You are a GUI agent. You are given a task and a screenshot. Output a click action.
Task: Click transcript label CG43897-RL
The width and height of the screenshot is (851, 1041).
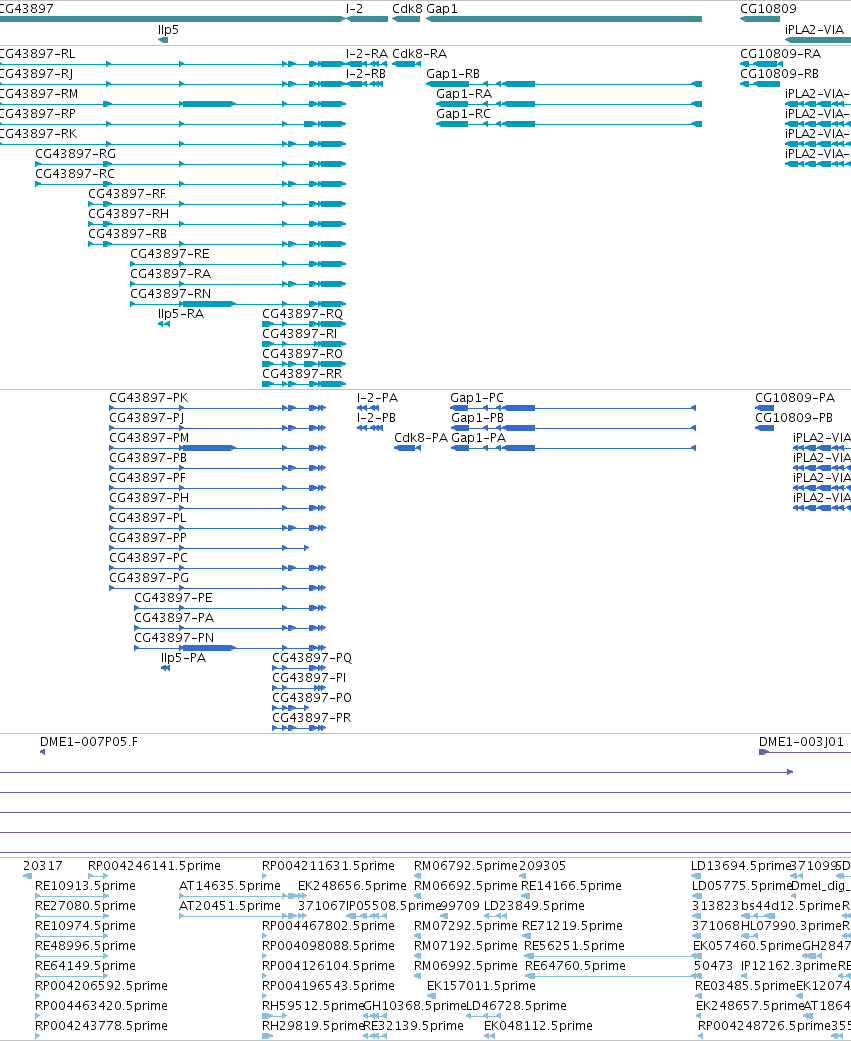pyautogui.click(x=37, y=54)
